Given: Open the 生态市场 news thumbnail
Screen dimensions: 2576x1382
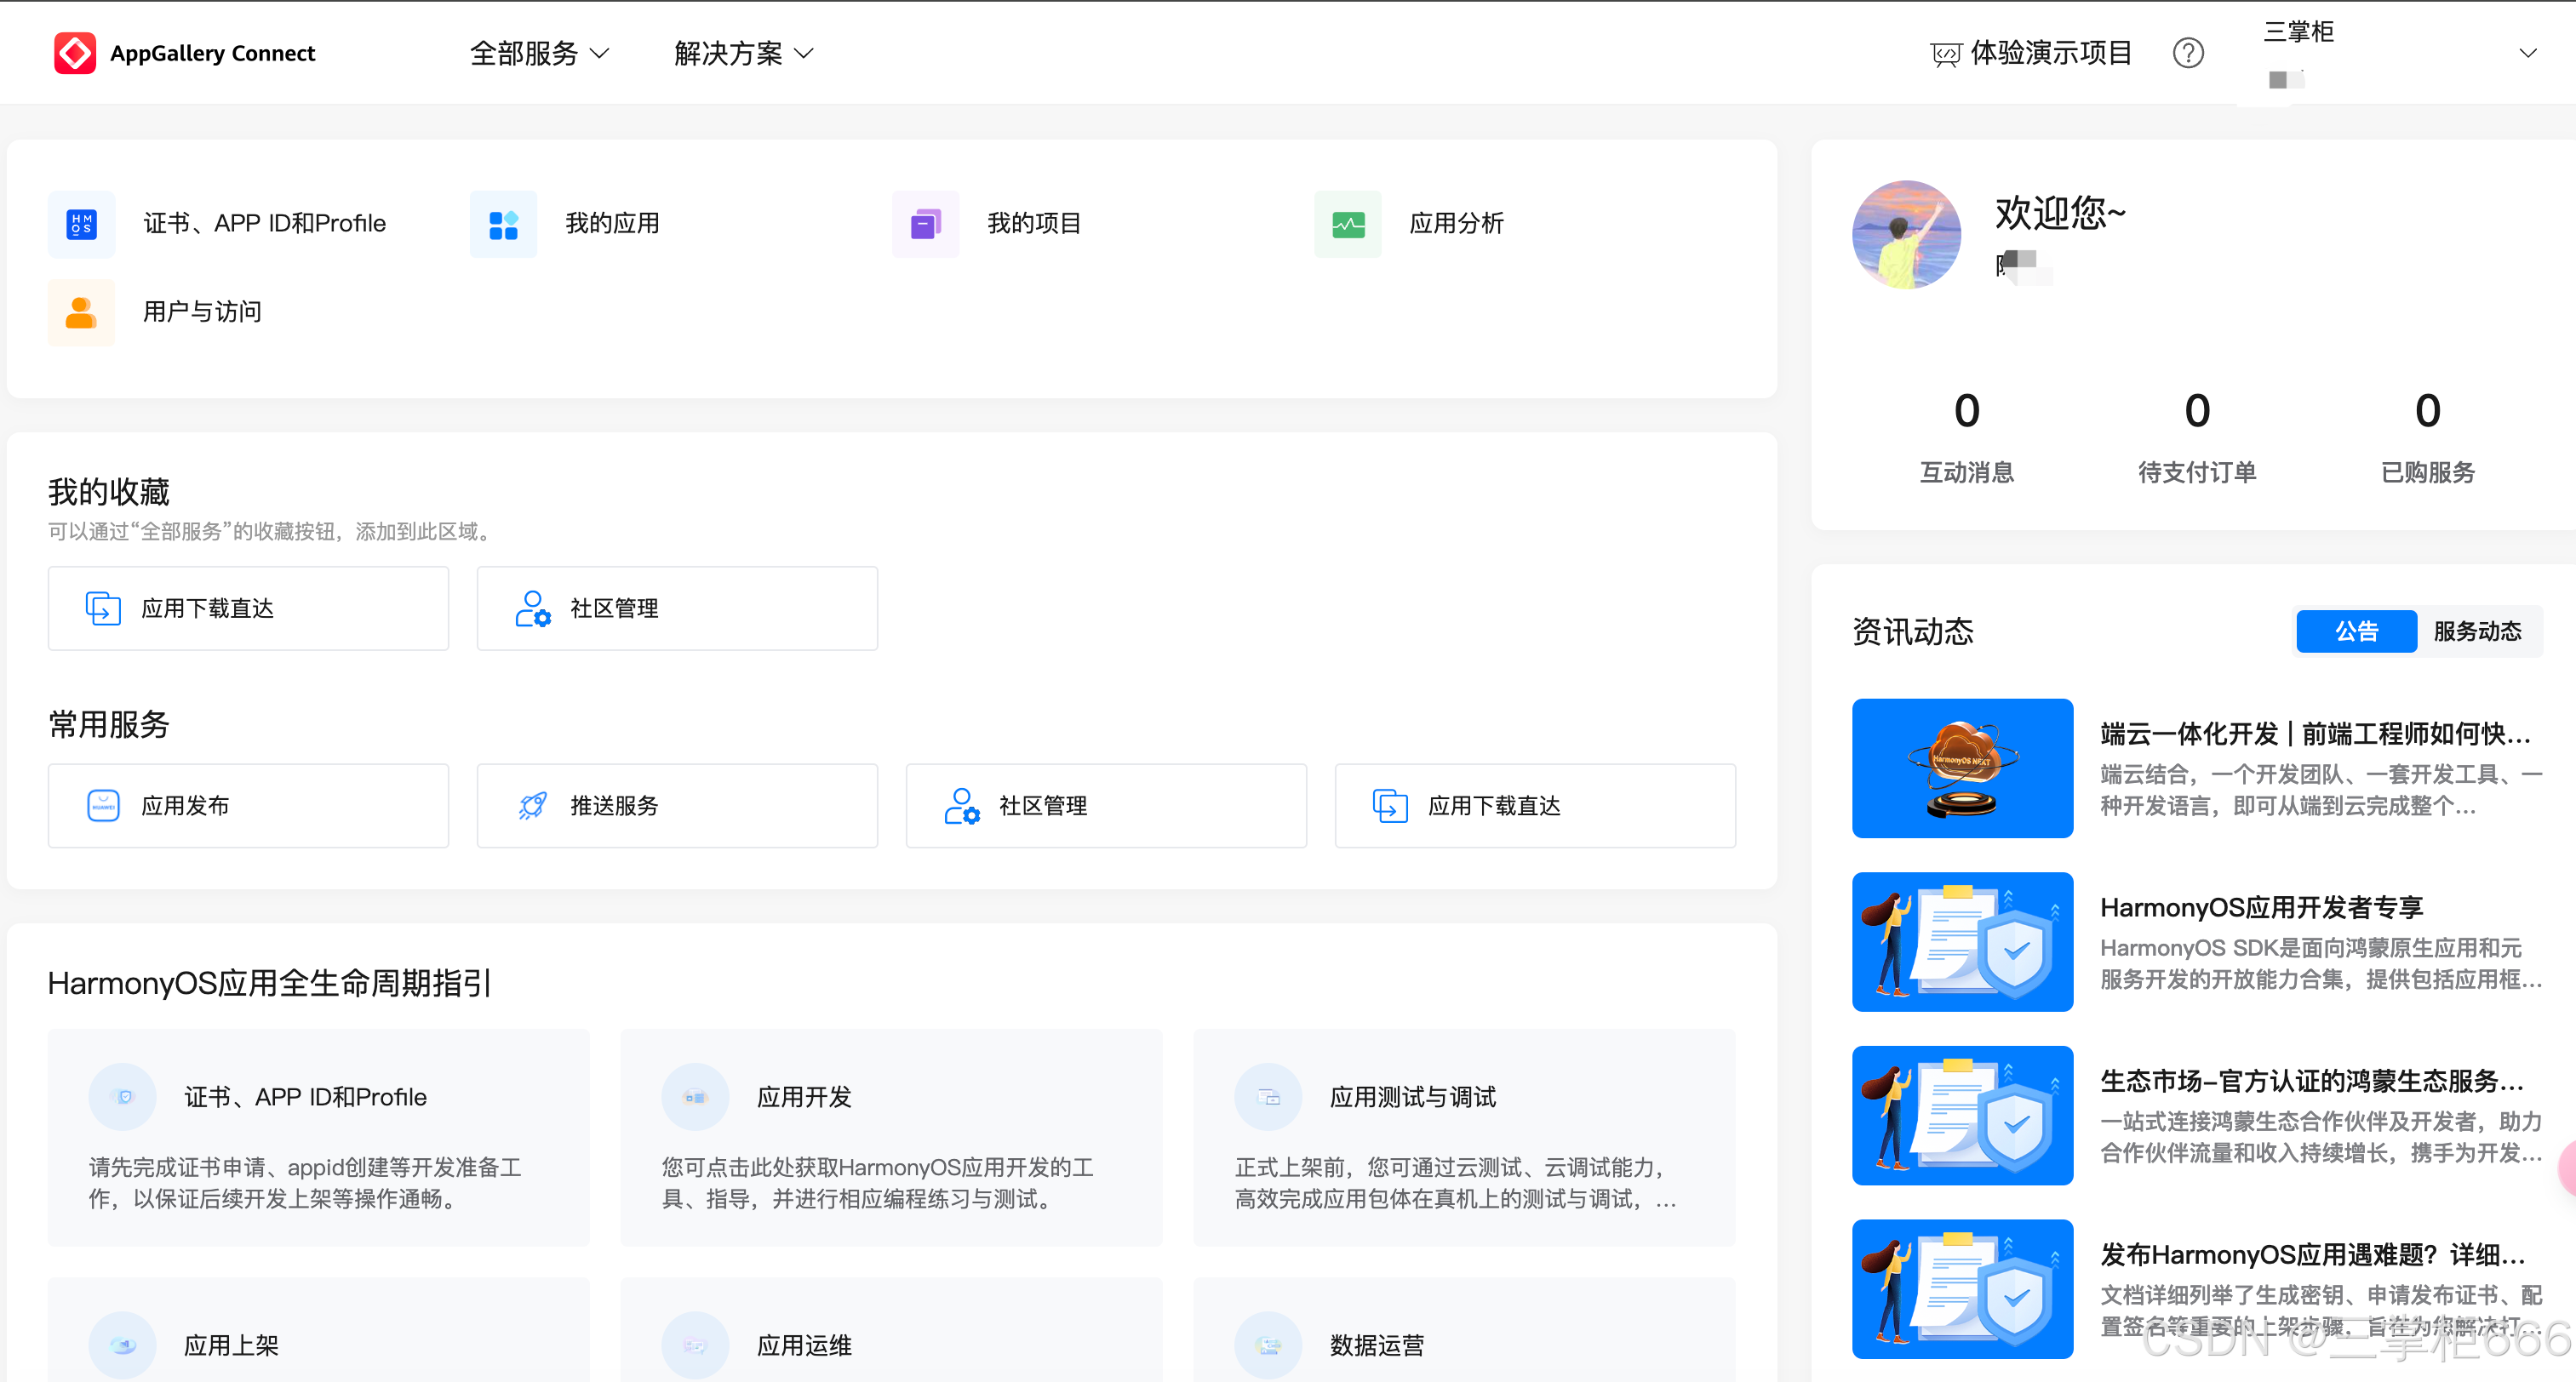Looking at the screenshot, I should pos(1962,1116).
